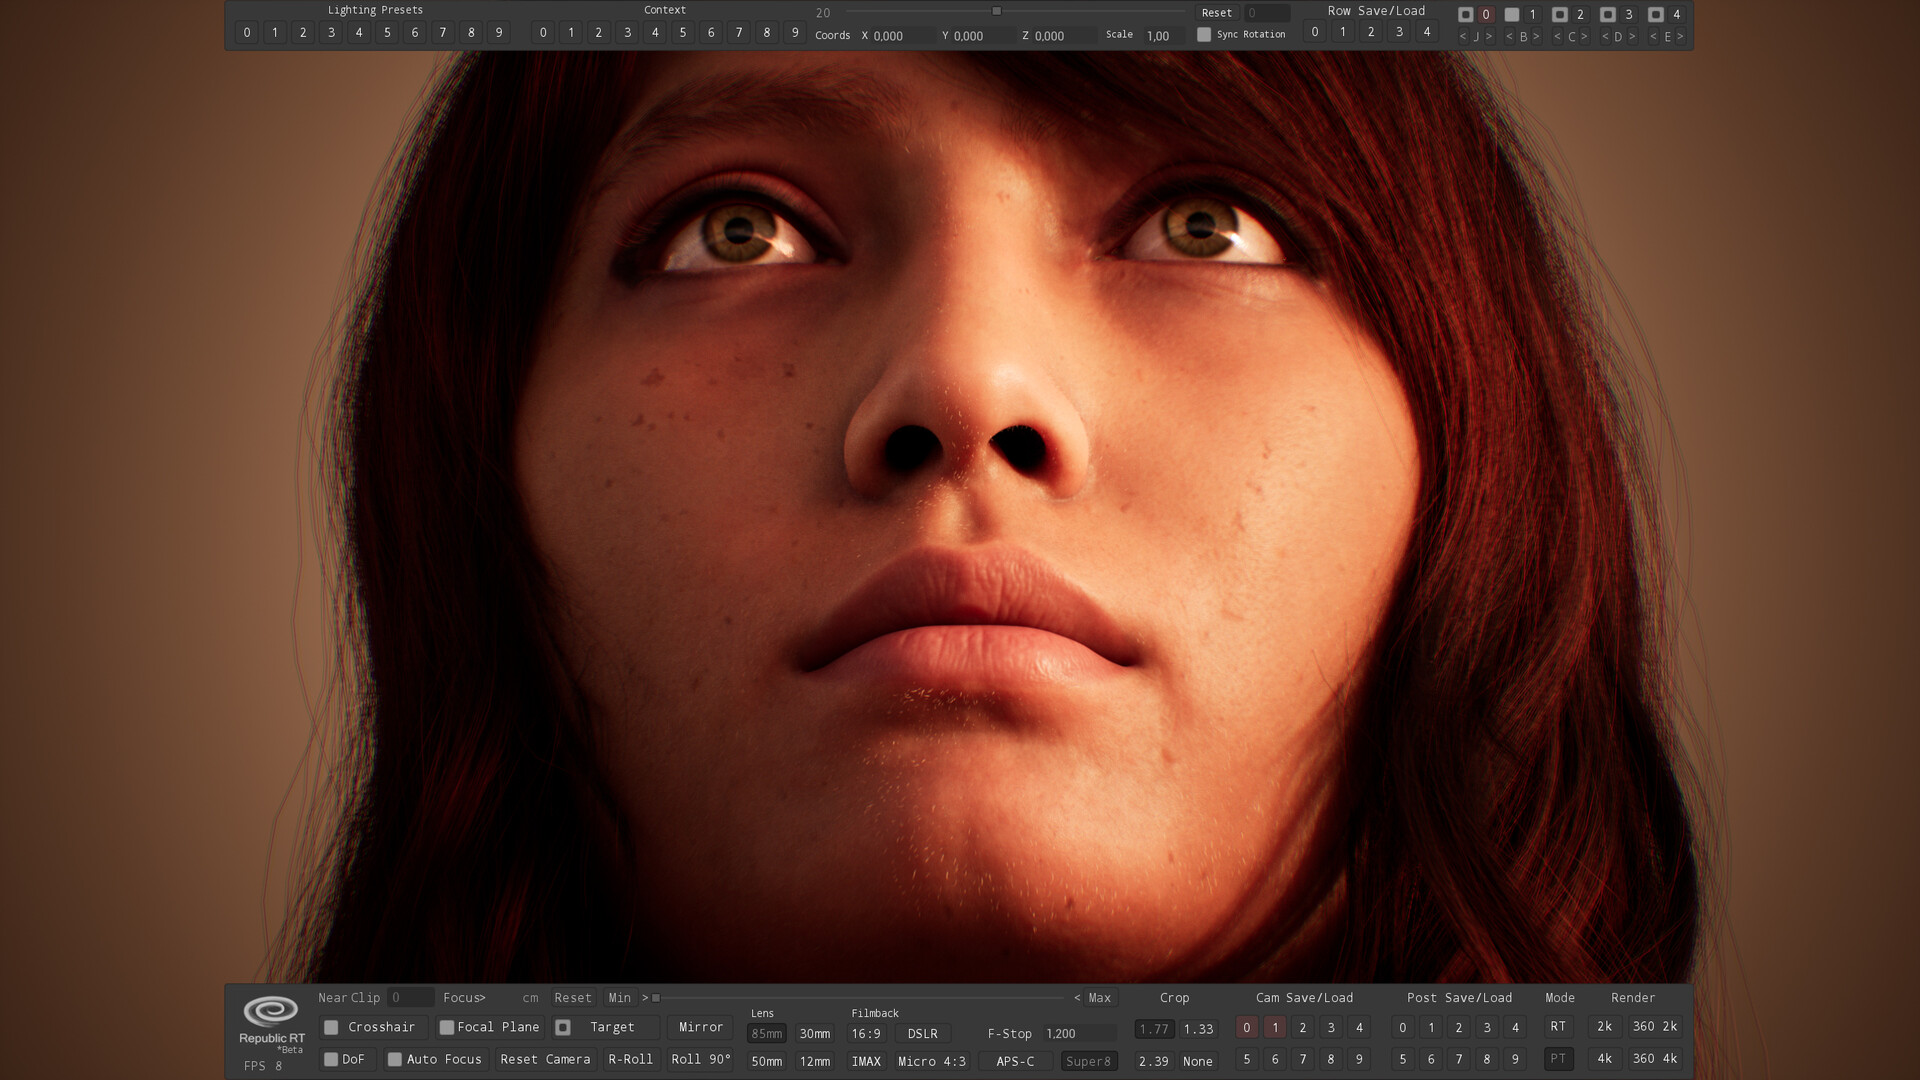The image size is (1920, 1080).
Task: Click the right chevron of the E navigator
Action: click(x=1679, y=36)
